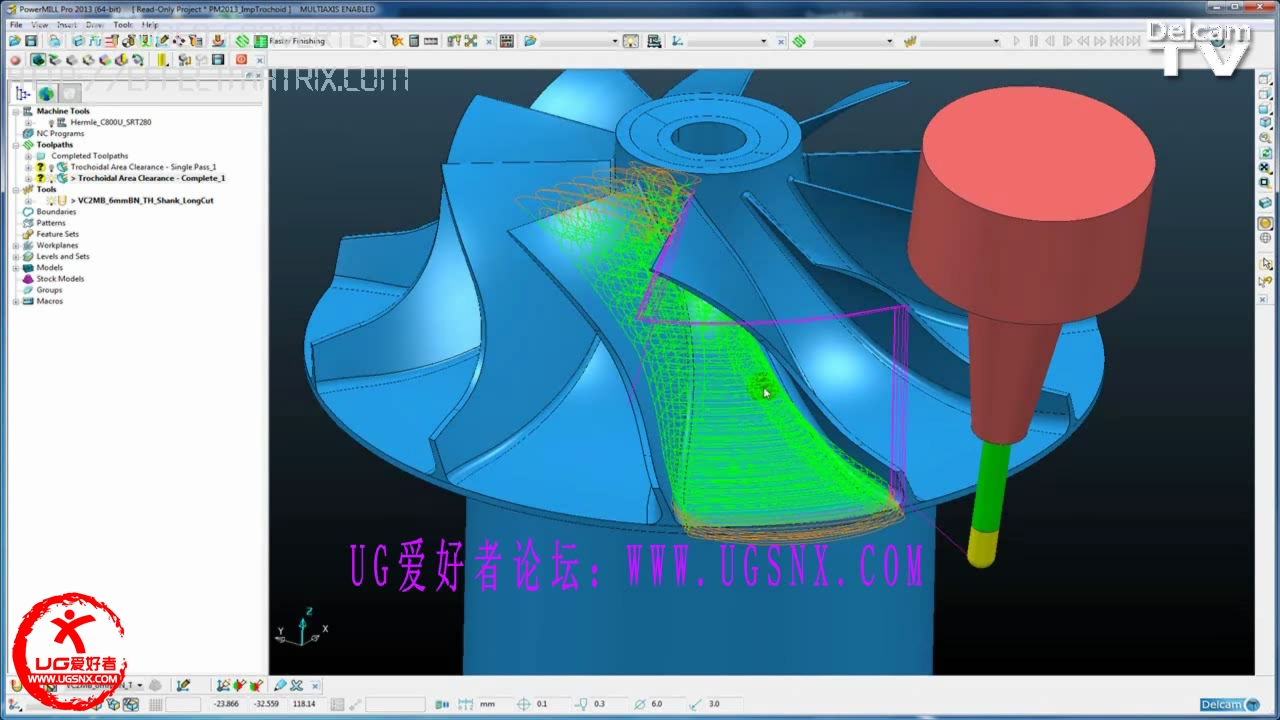The height and width of the screenshot is (720, 1280).
Task: Click the Feature Sets icon in the tree
Action: [x=28, y=234]
